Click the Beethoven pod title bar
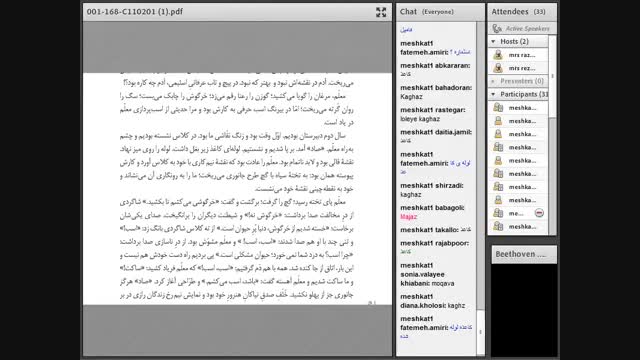Image resolution: width=640 pixels, height=360 pixels. 524,254
